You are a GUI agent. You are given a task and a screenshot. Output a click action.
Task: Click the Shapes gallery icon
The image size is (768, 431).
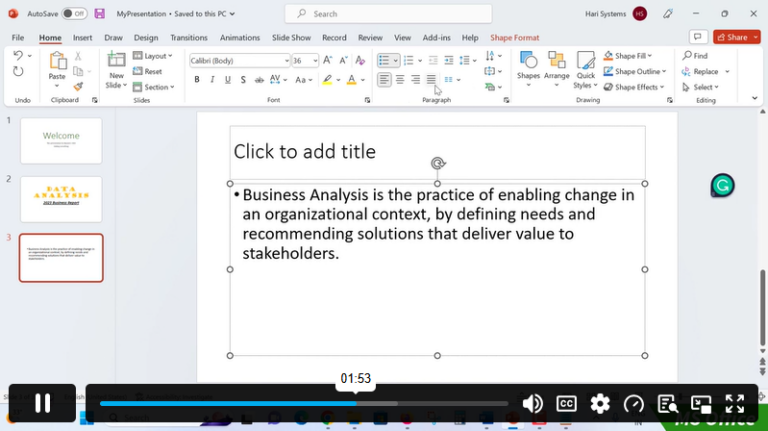tap(528, 60)
